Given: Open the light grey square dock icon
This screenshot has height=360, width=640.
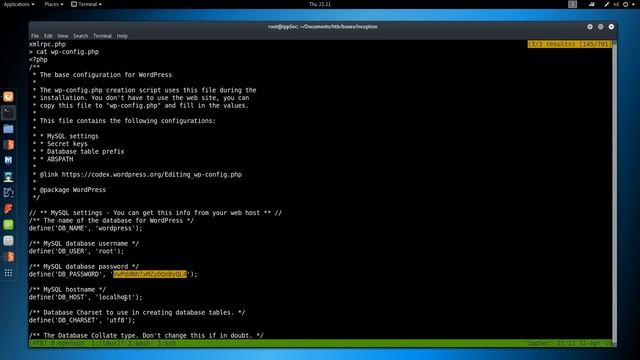Looking at the screenshot, I should pos(8,241).
